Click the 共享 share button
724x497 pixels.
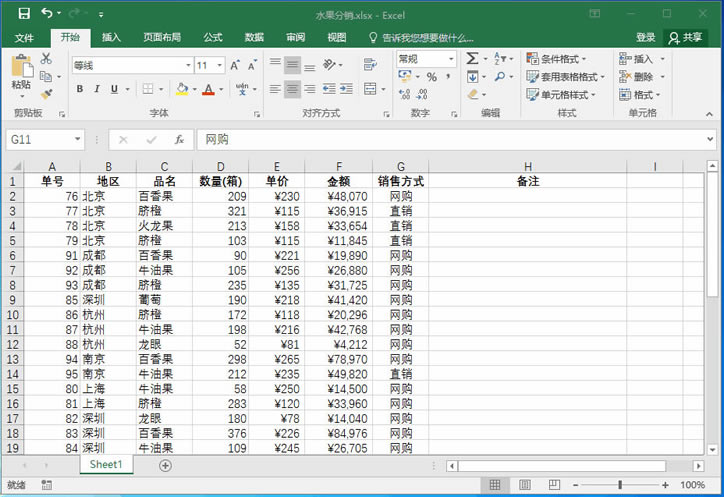686,37
